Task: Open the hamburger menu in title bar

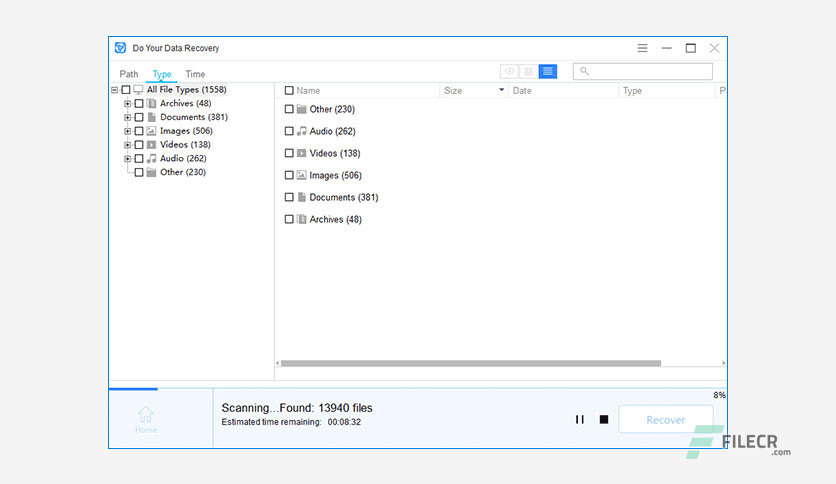Action: (x=642, y=48)
